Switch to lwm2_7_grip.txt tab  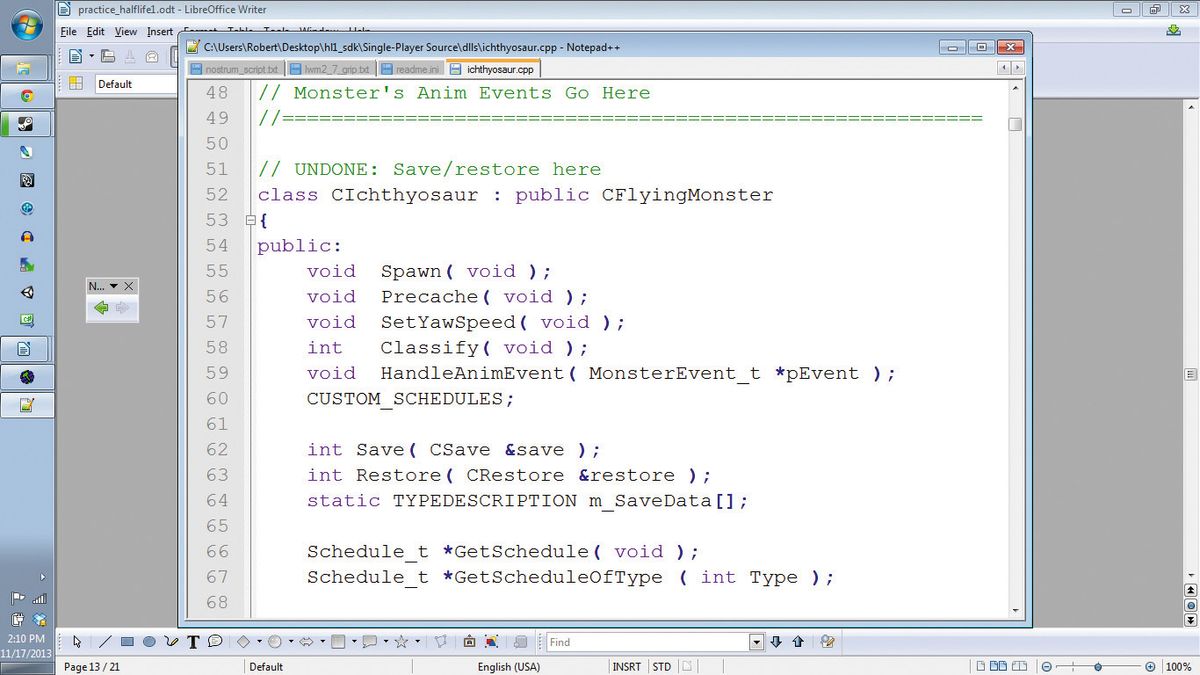tap(330, 69)
